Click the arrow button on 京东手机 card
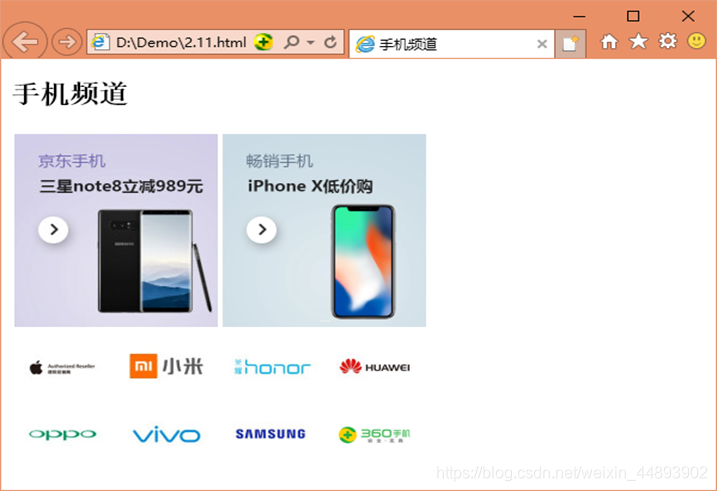Screen dimensions: 717x491 tap(54, 229)
